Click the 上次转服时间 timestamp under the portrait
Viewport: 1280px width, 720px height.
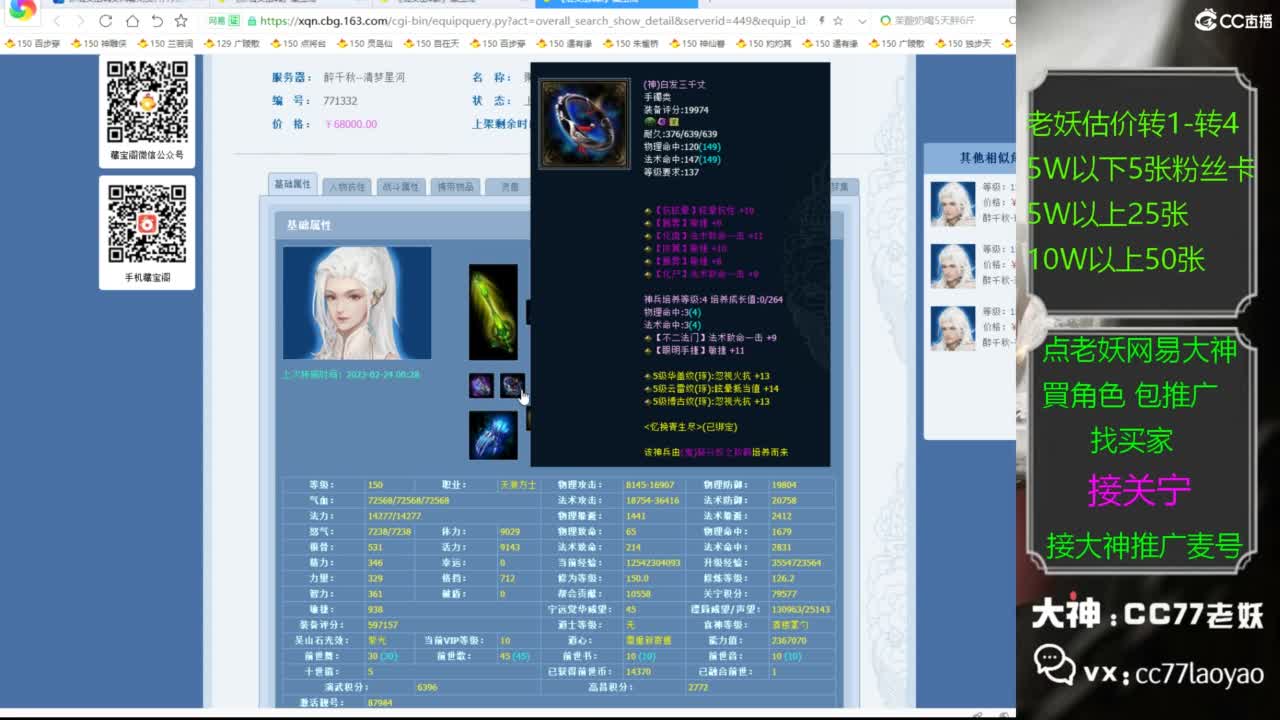(351, 374)
